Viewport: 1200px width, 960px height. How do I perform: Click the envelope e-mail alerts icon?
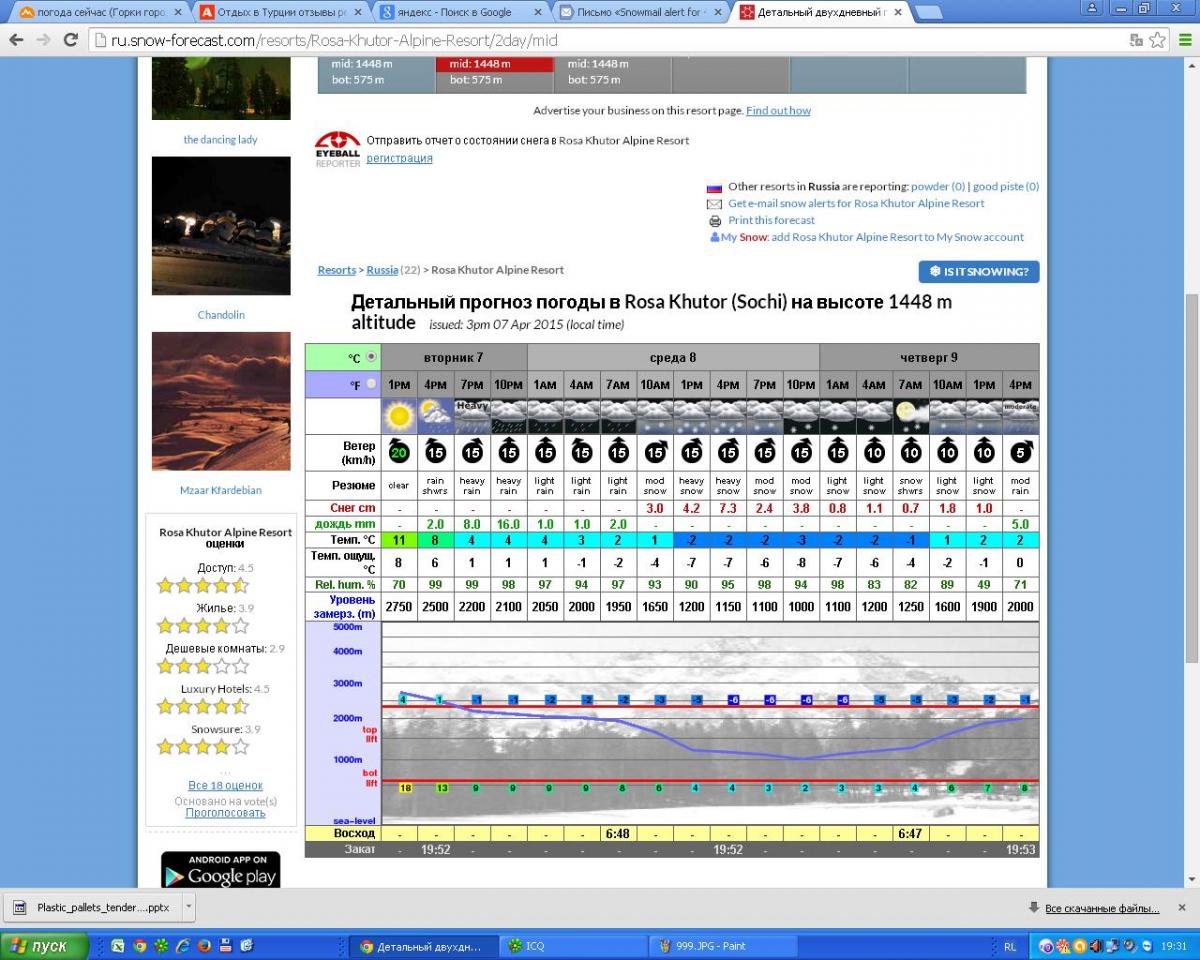(x=714, y=204)
